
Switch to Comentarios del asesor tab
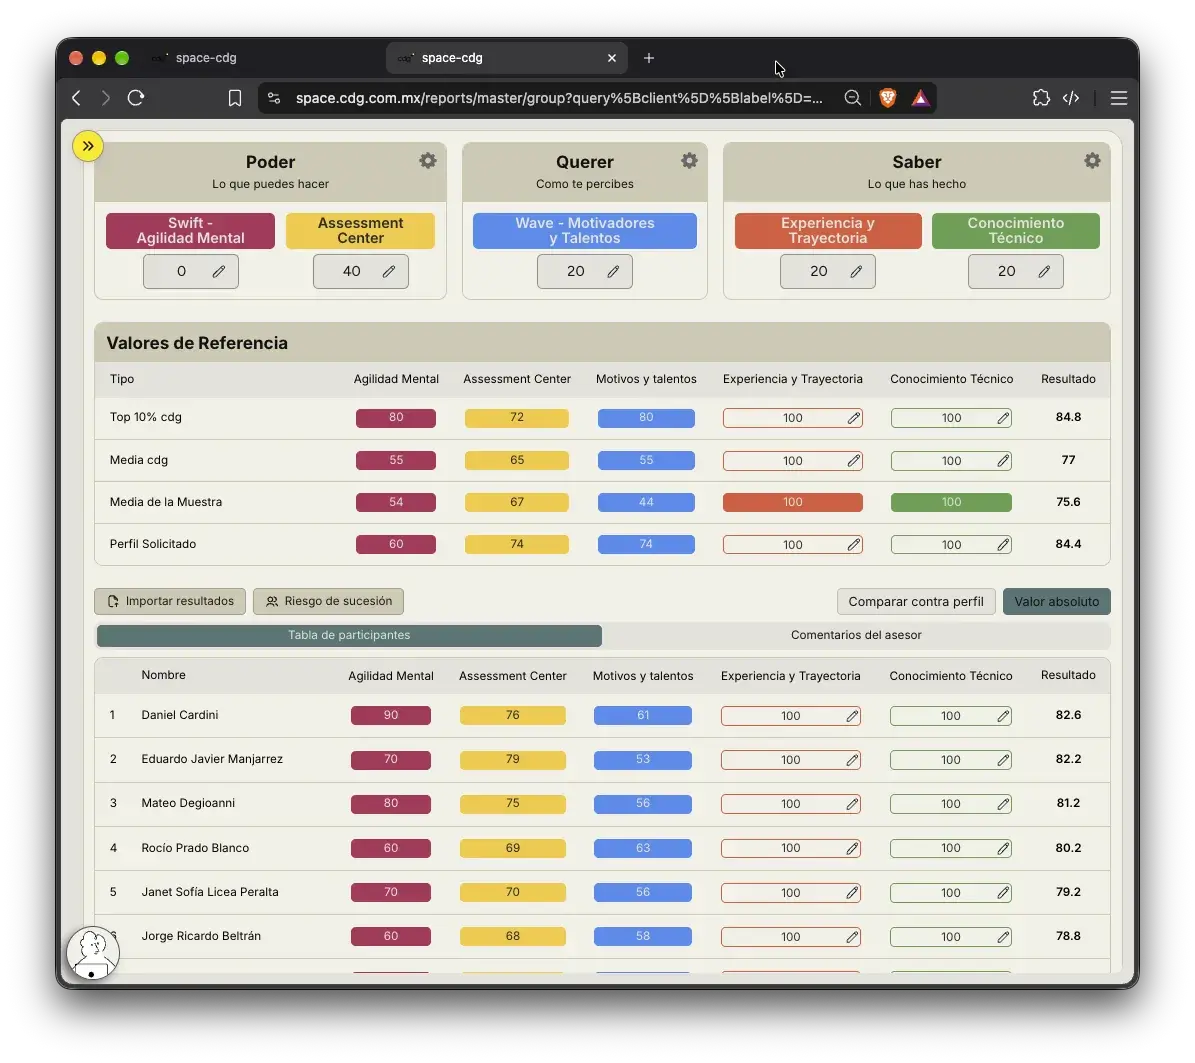click(856, 636)
